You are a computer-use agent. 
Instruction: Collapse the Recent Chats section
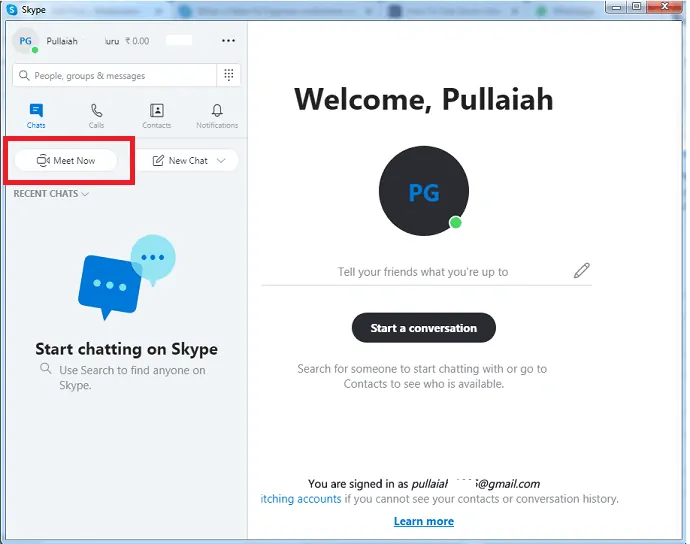51,194
